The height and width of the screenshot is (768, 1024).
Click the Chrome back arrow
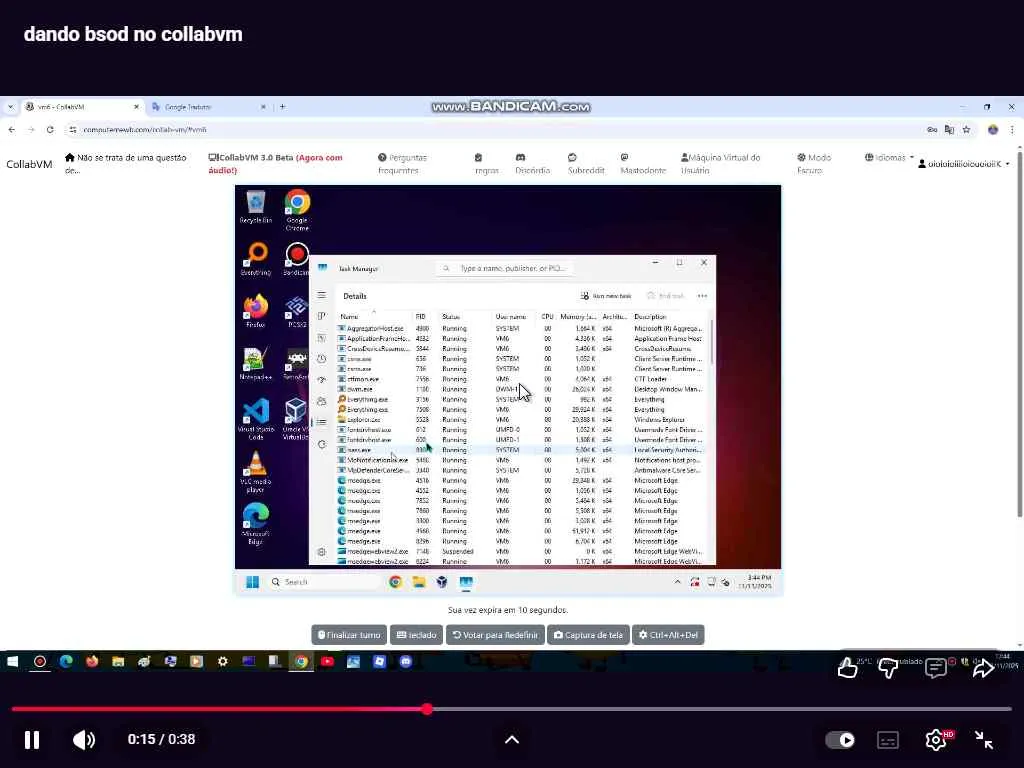12,129
